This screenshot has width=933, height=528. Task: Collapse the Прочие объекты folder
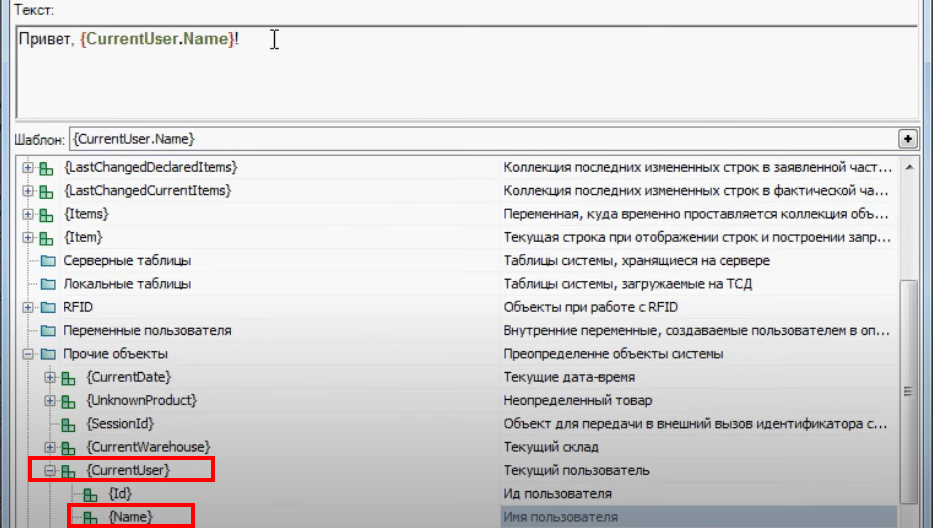coord(27,354)
